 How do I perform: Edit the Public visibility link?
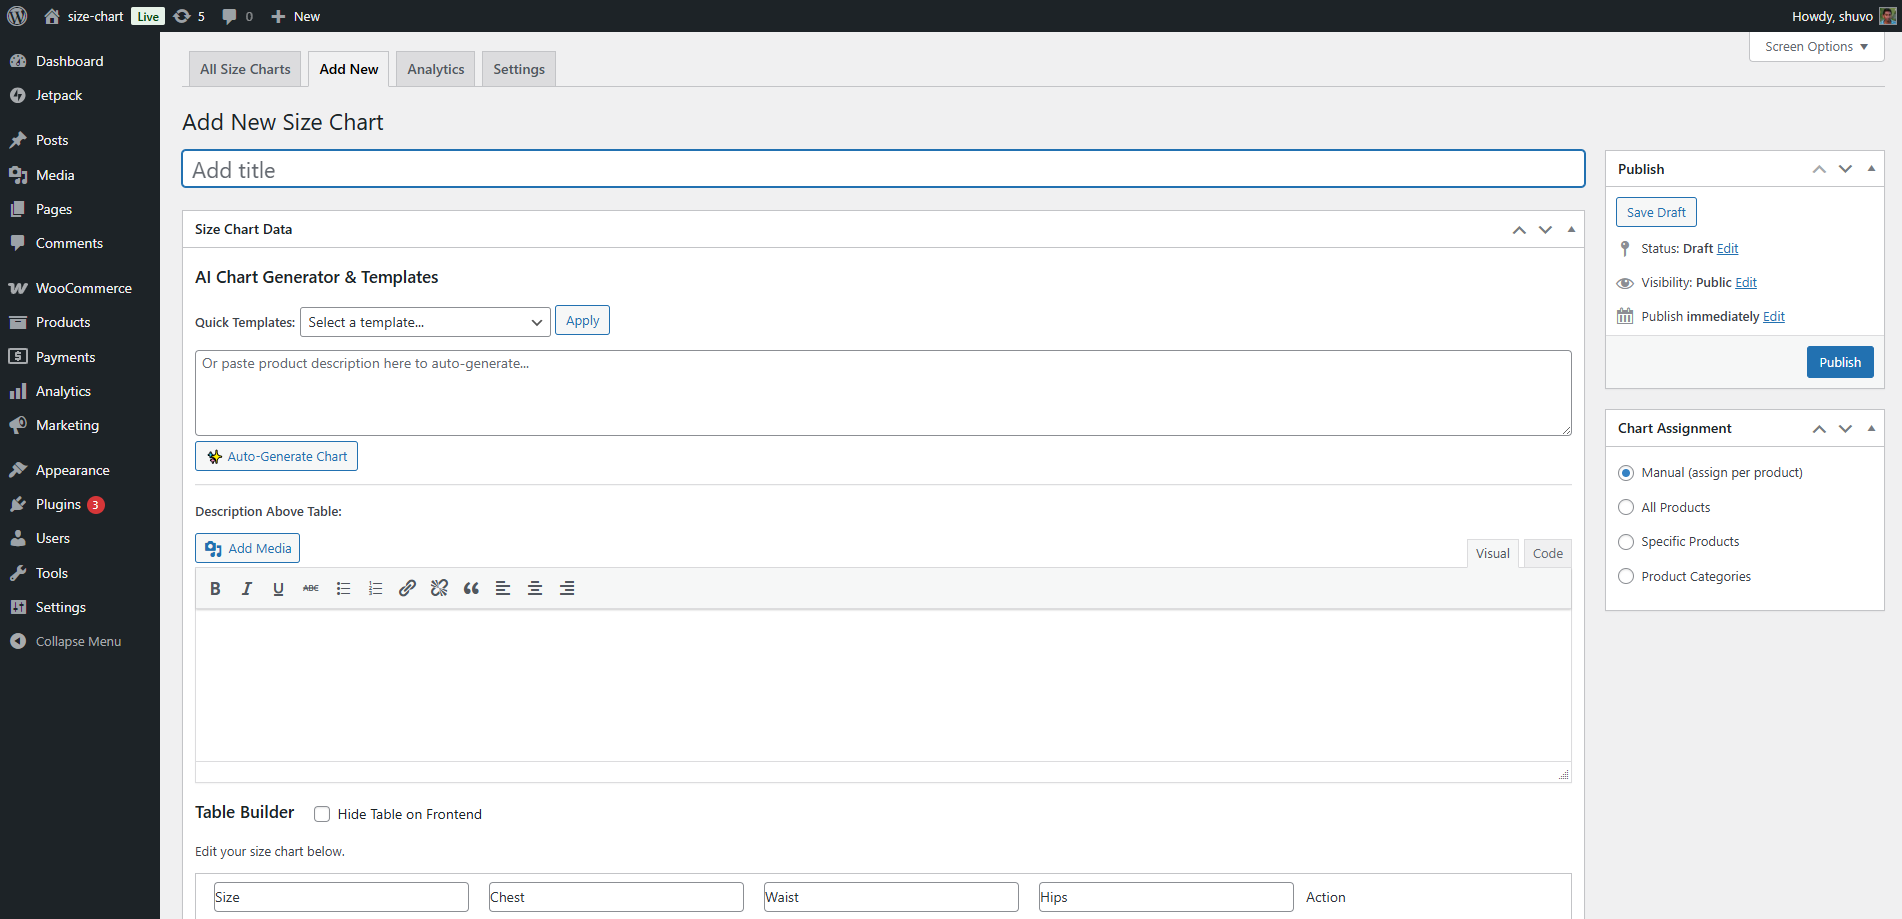(1746, 283)
